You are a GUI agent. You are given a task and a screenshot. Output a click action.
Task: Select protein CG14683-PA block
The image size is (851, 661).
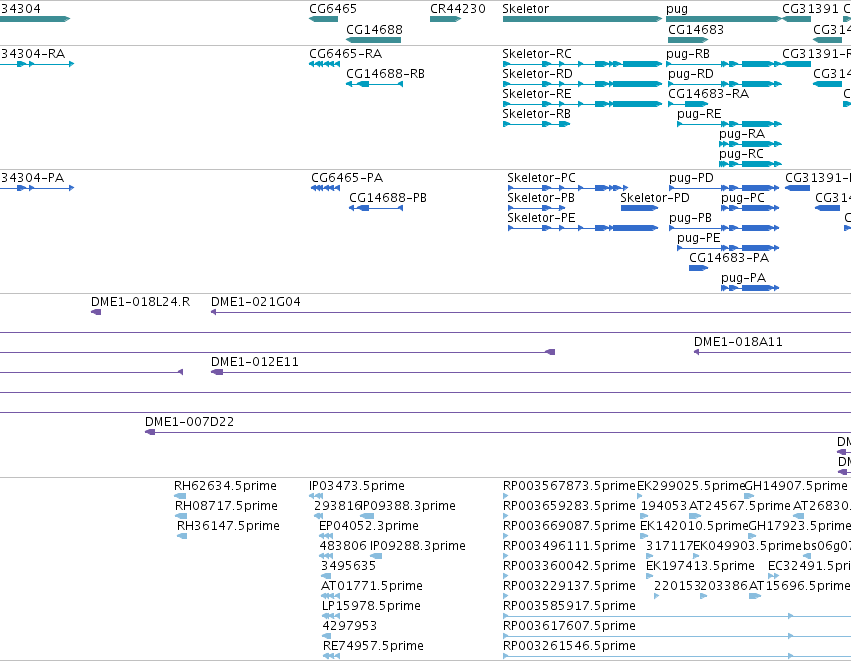click(698, 268)
